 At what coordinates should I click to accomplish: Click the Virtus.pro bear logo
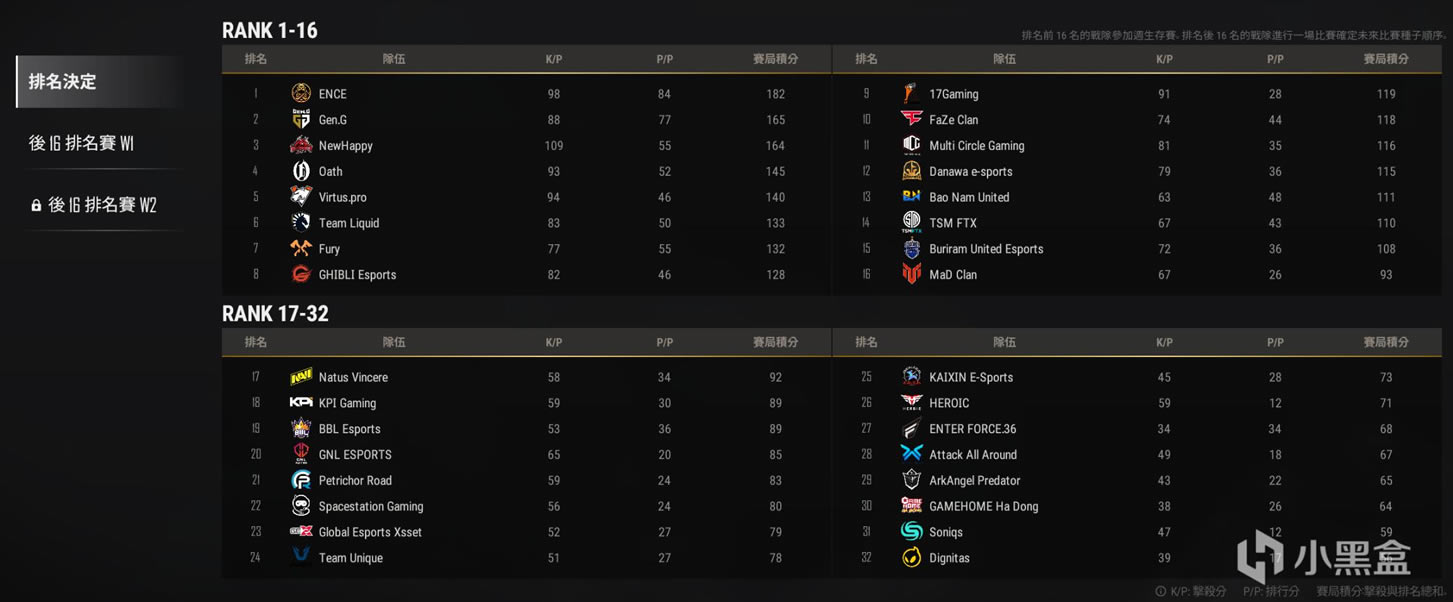point(301,197)
